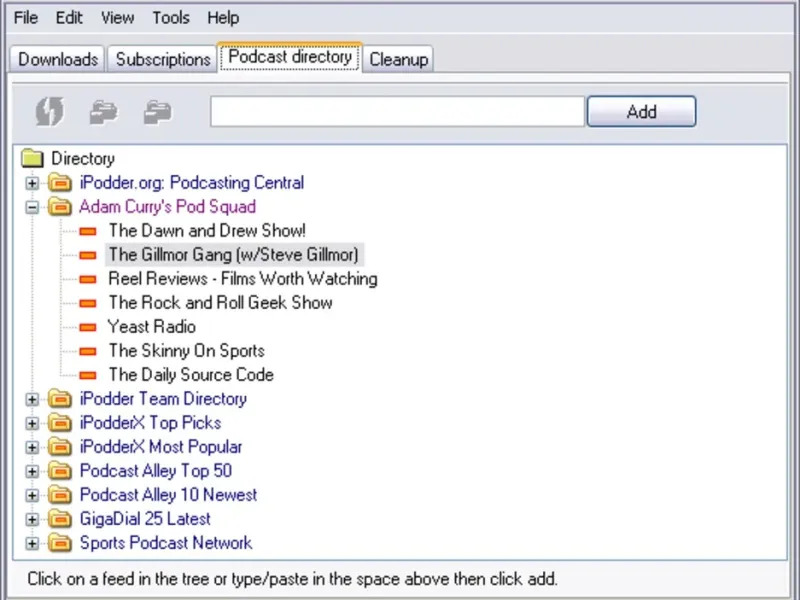The width and height of the screenshot is (800, 600).
Task: Switch to the Downloads tab
Action: (58, 59)
